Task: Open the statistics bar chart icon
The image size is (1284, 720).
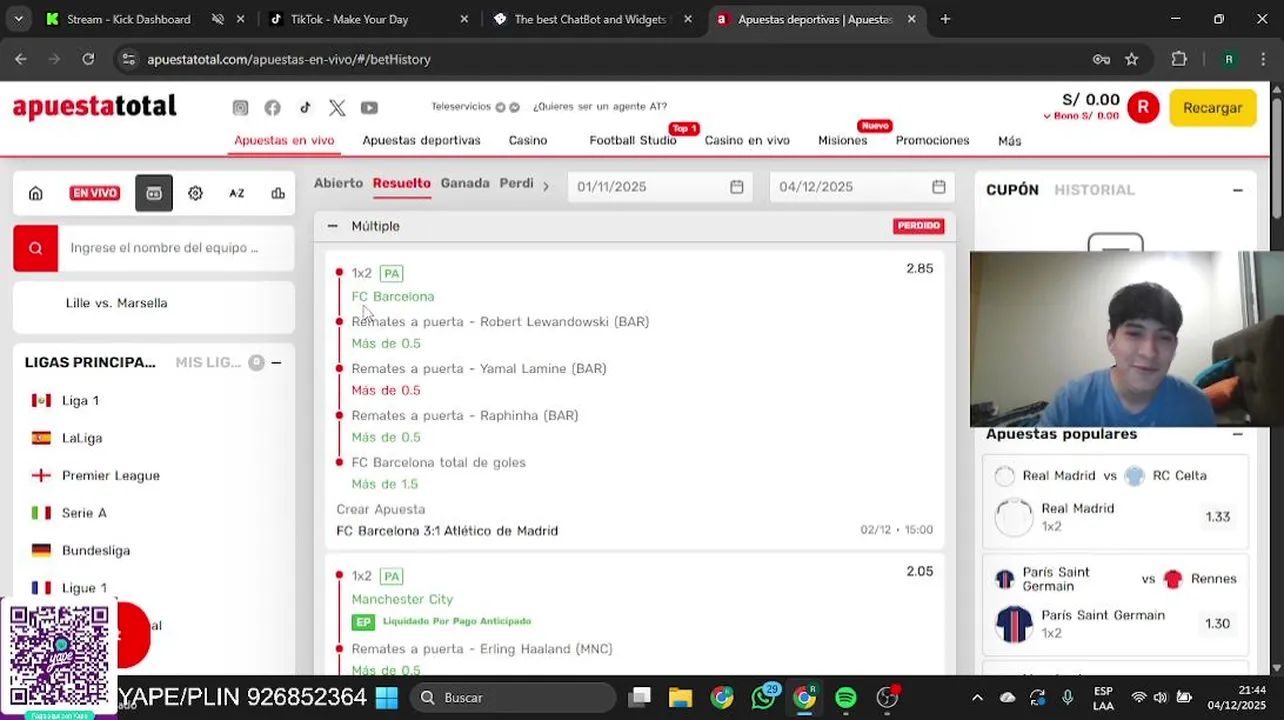Action: coord(278,193)
